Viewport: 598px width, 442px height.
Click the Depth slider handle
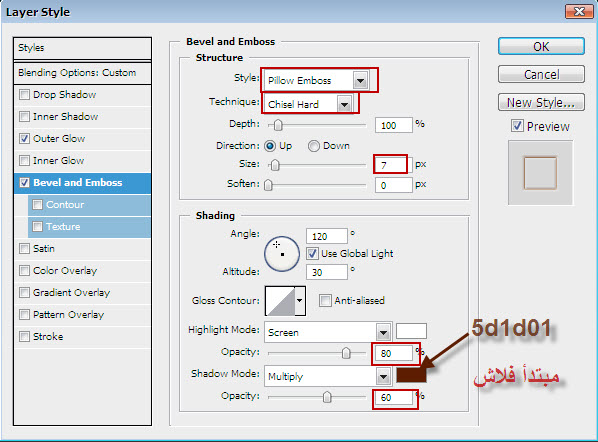pos(278,125)
